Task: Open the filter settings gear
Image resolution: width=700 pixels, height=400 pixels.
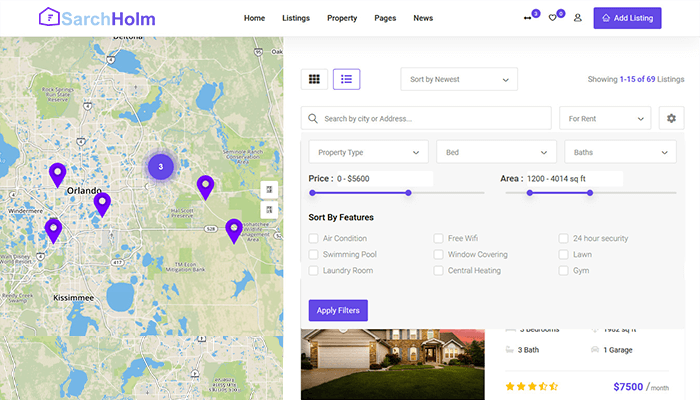Action: (672, 118)
